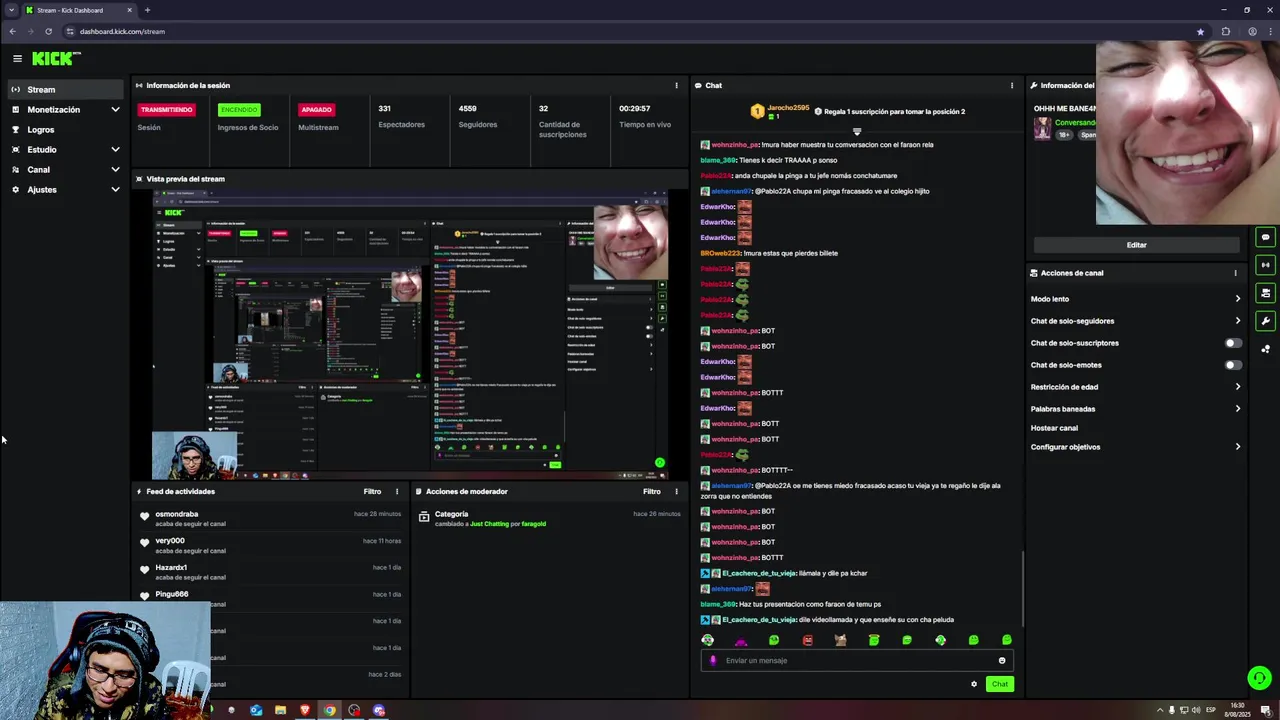Image resolution: width=1280 pixels, height=720 pixels.
Task: Click the three-circles icon in right rail
Action: (1265, 349)
